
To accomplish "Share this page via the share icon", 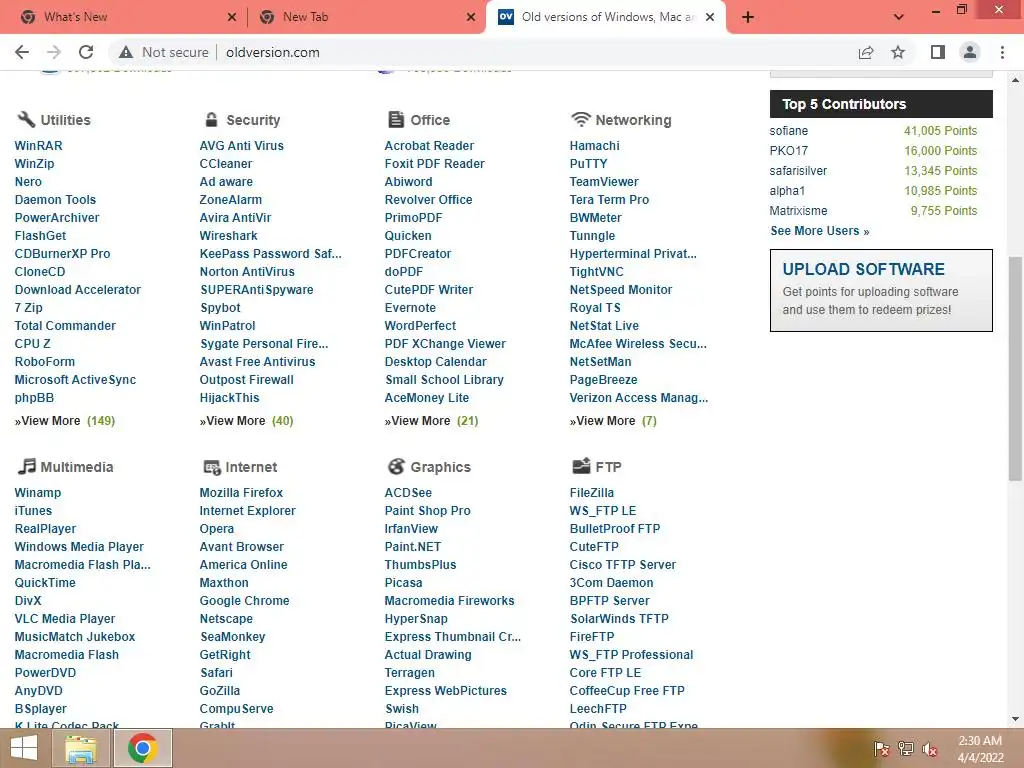I will [x=866, y=52].
